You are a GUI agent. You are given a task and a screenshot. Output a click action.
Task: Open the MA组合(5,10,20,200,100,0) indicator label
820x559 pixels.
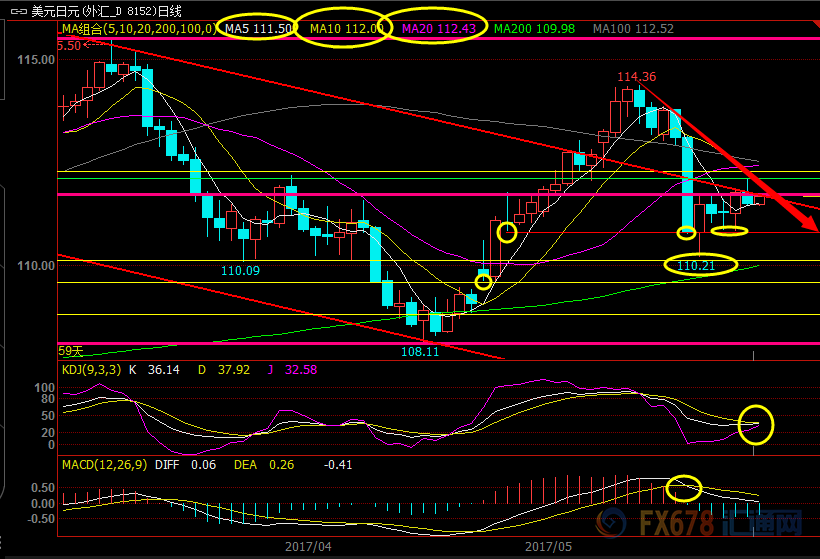click(139, 29)
